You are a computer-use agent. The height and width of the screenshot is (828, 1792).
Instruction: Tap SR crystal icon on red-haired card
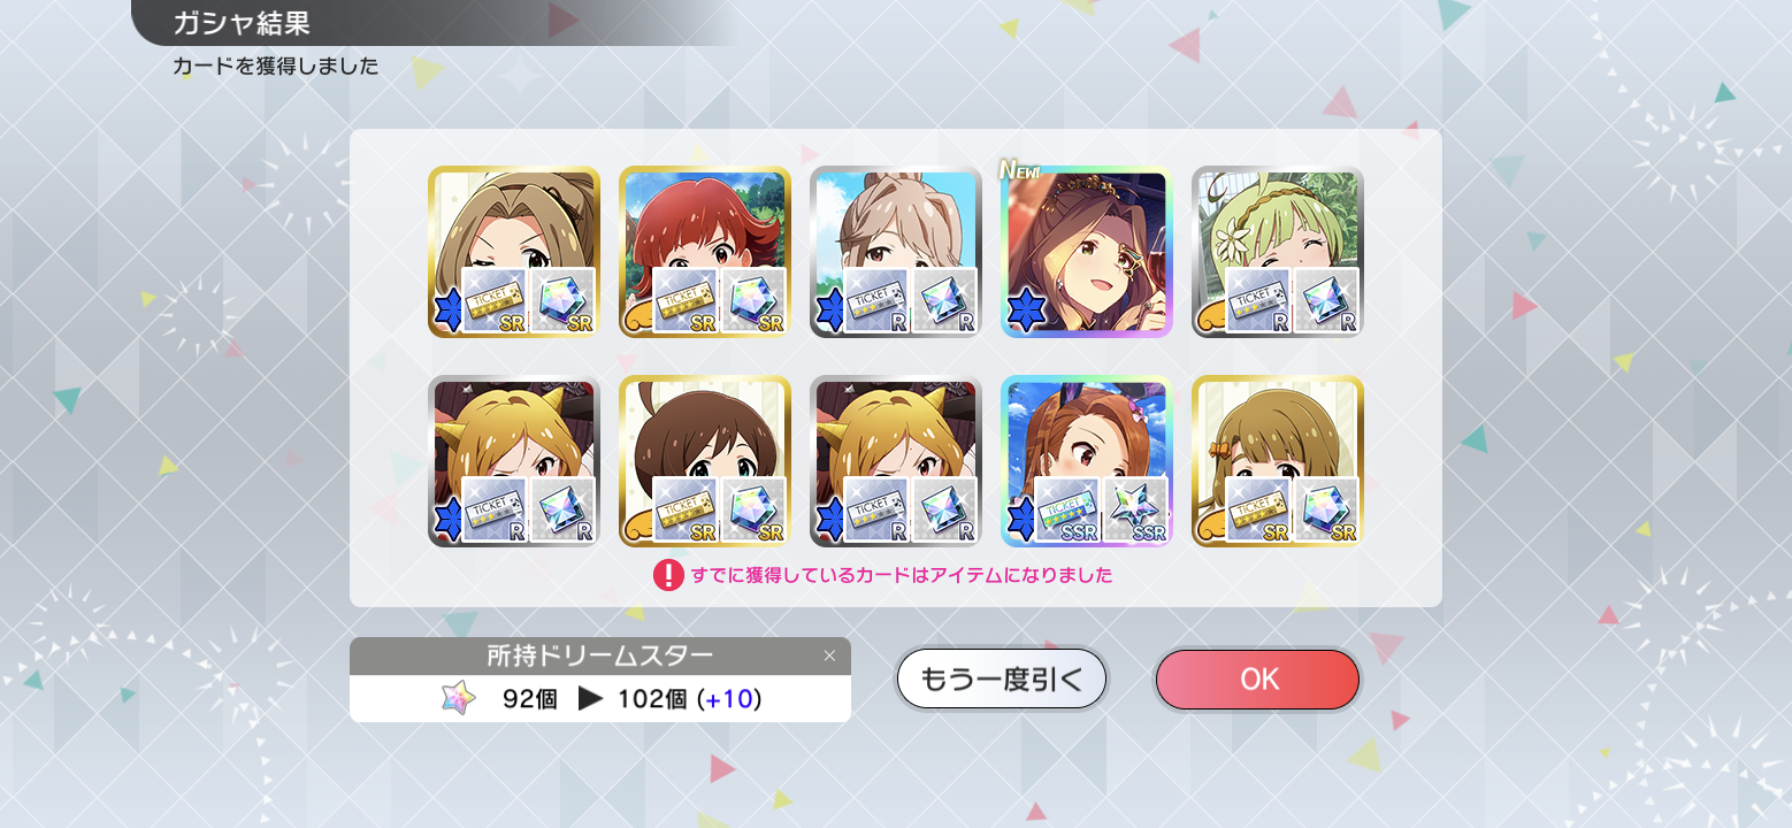[753, 300]
